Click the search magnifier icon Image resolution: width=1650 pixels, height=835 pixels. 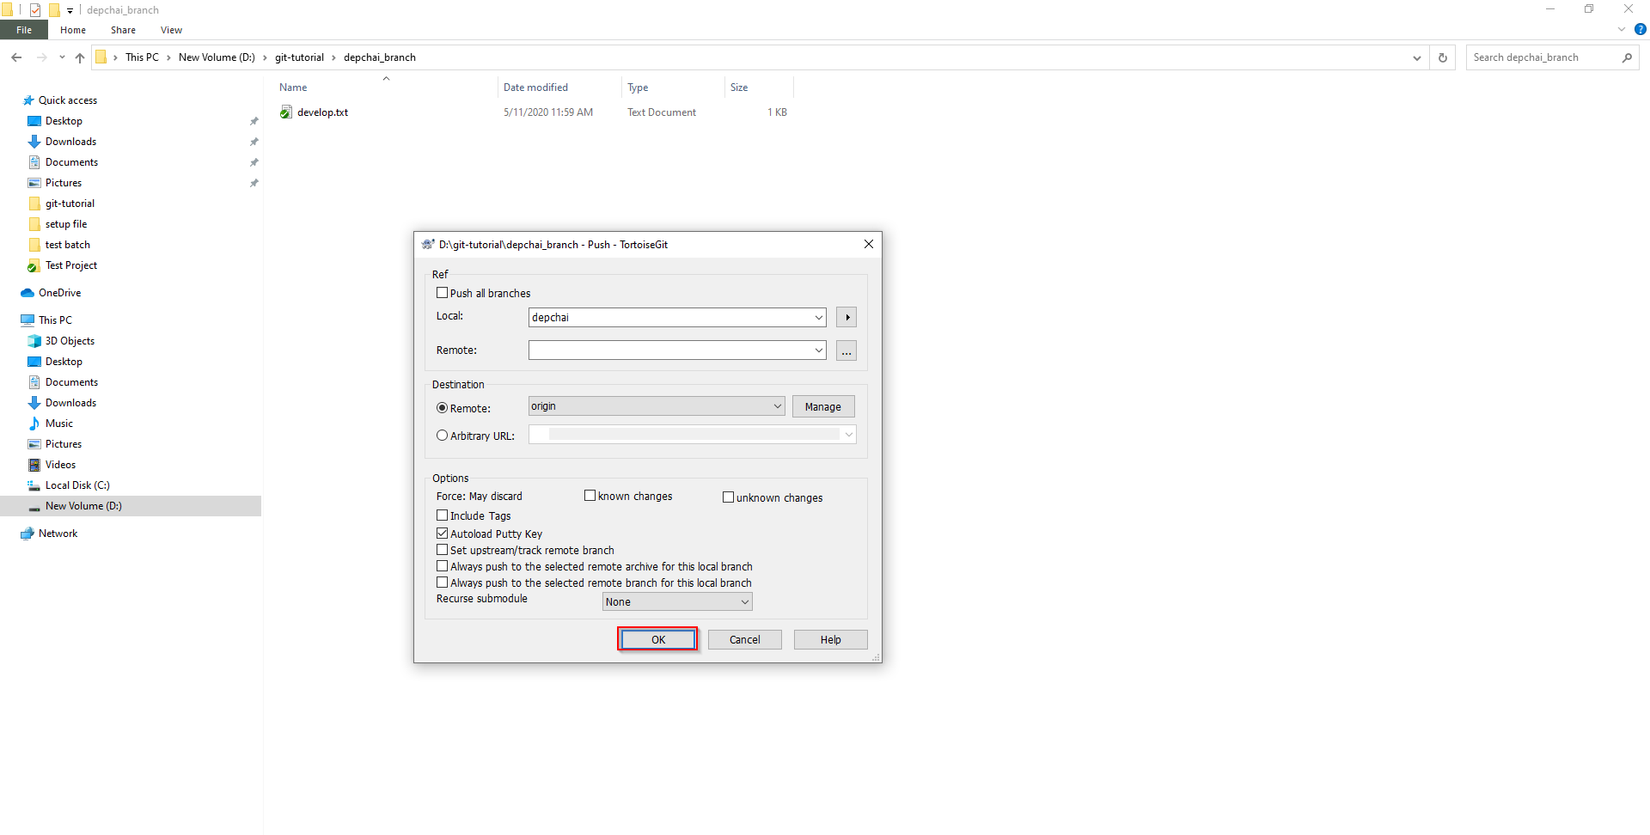click(x=1627, y=58)
